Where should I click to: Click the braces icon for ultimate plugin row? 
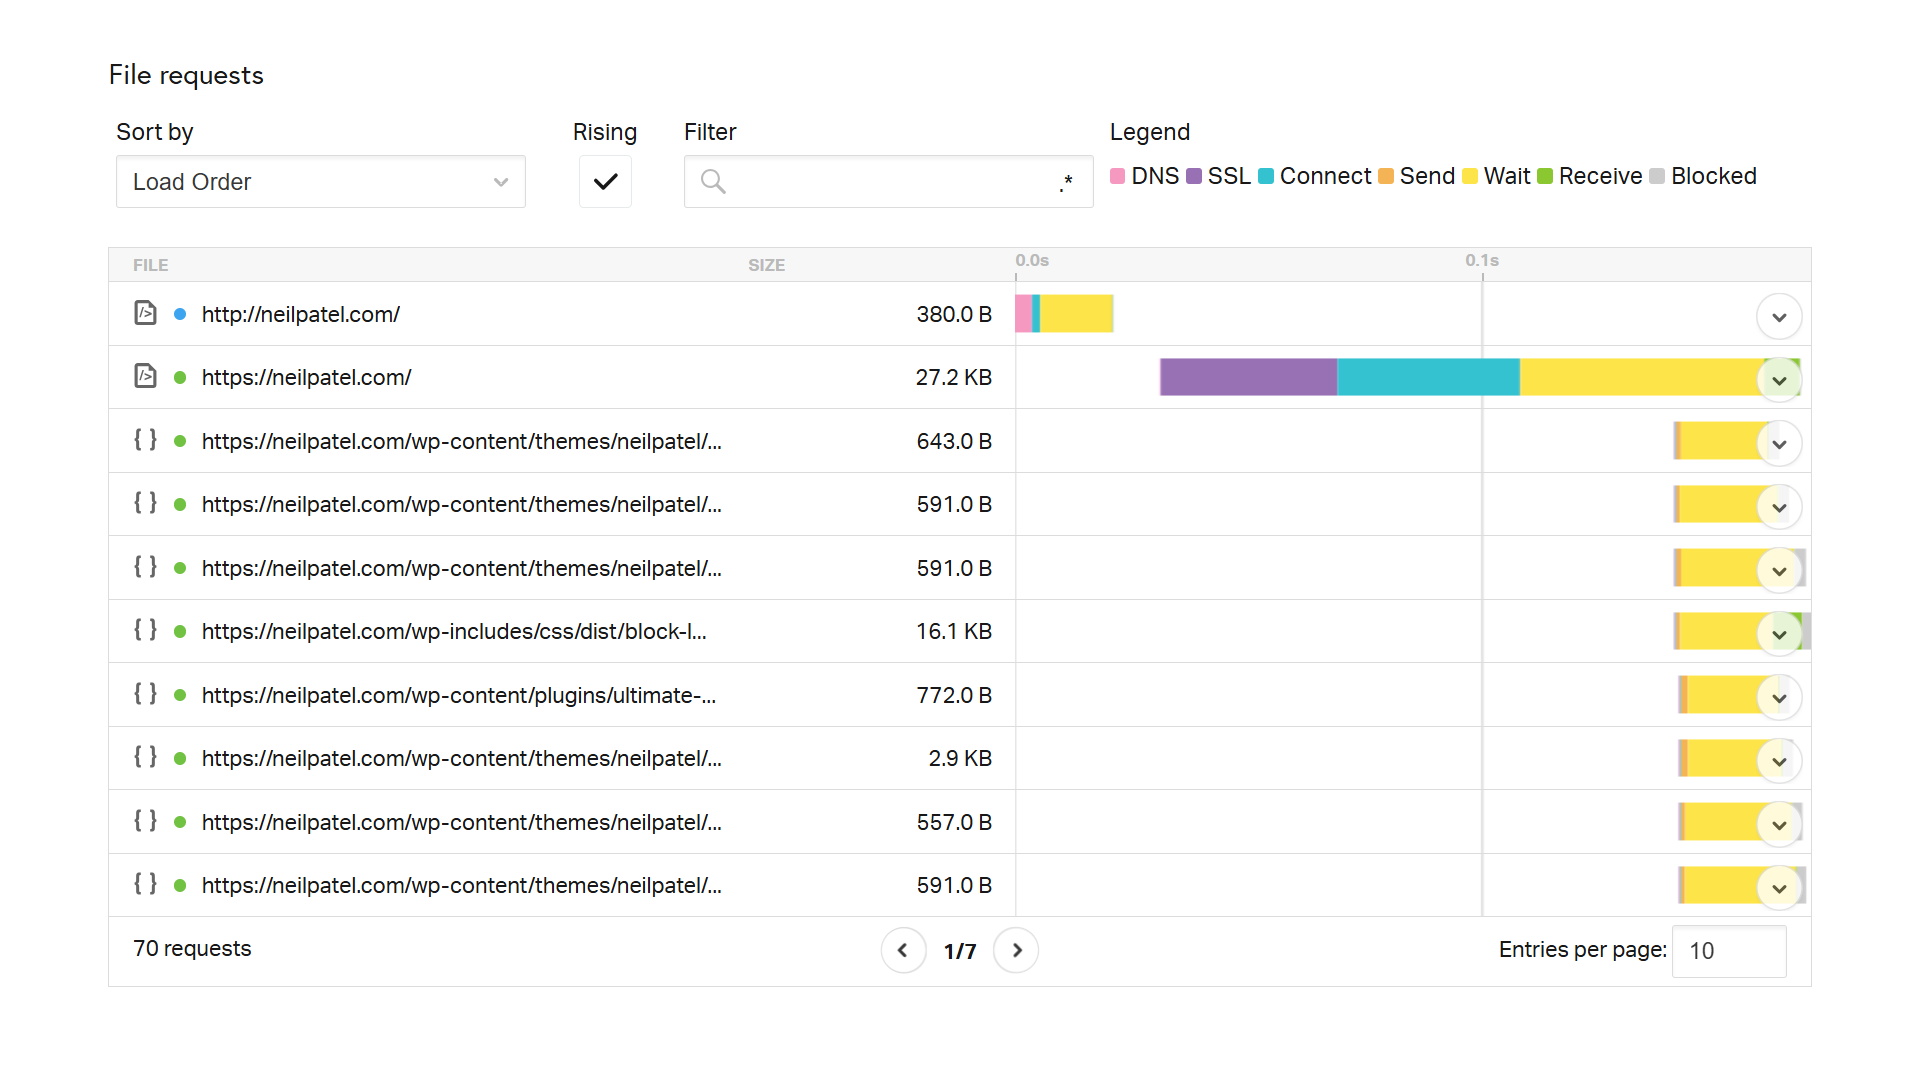point(146,693)
